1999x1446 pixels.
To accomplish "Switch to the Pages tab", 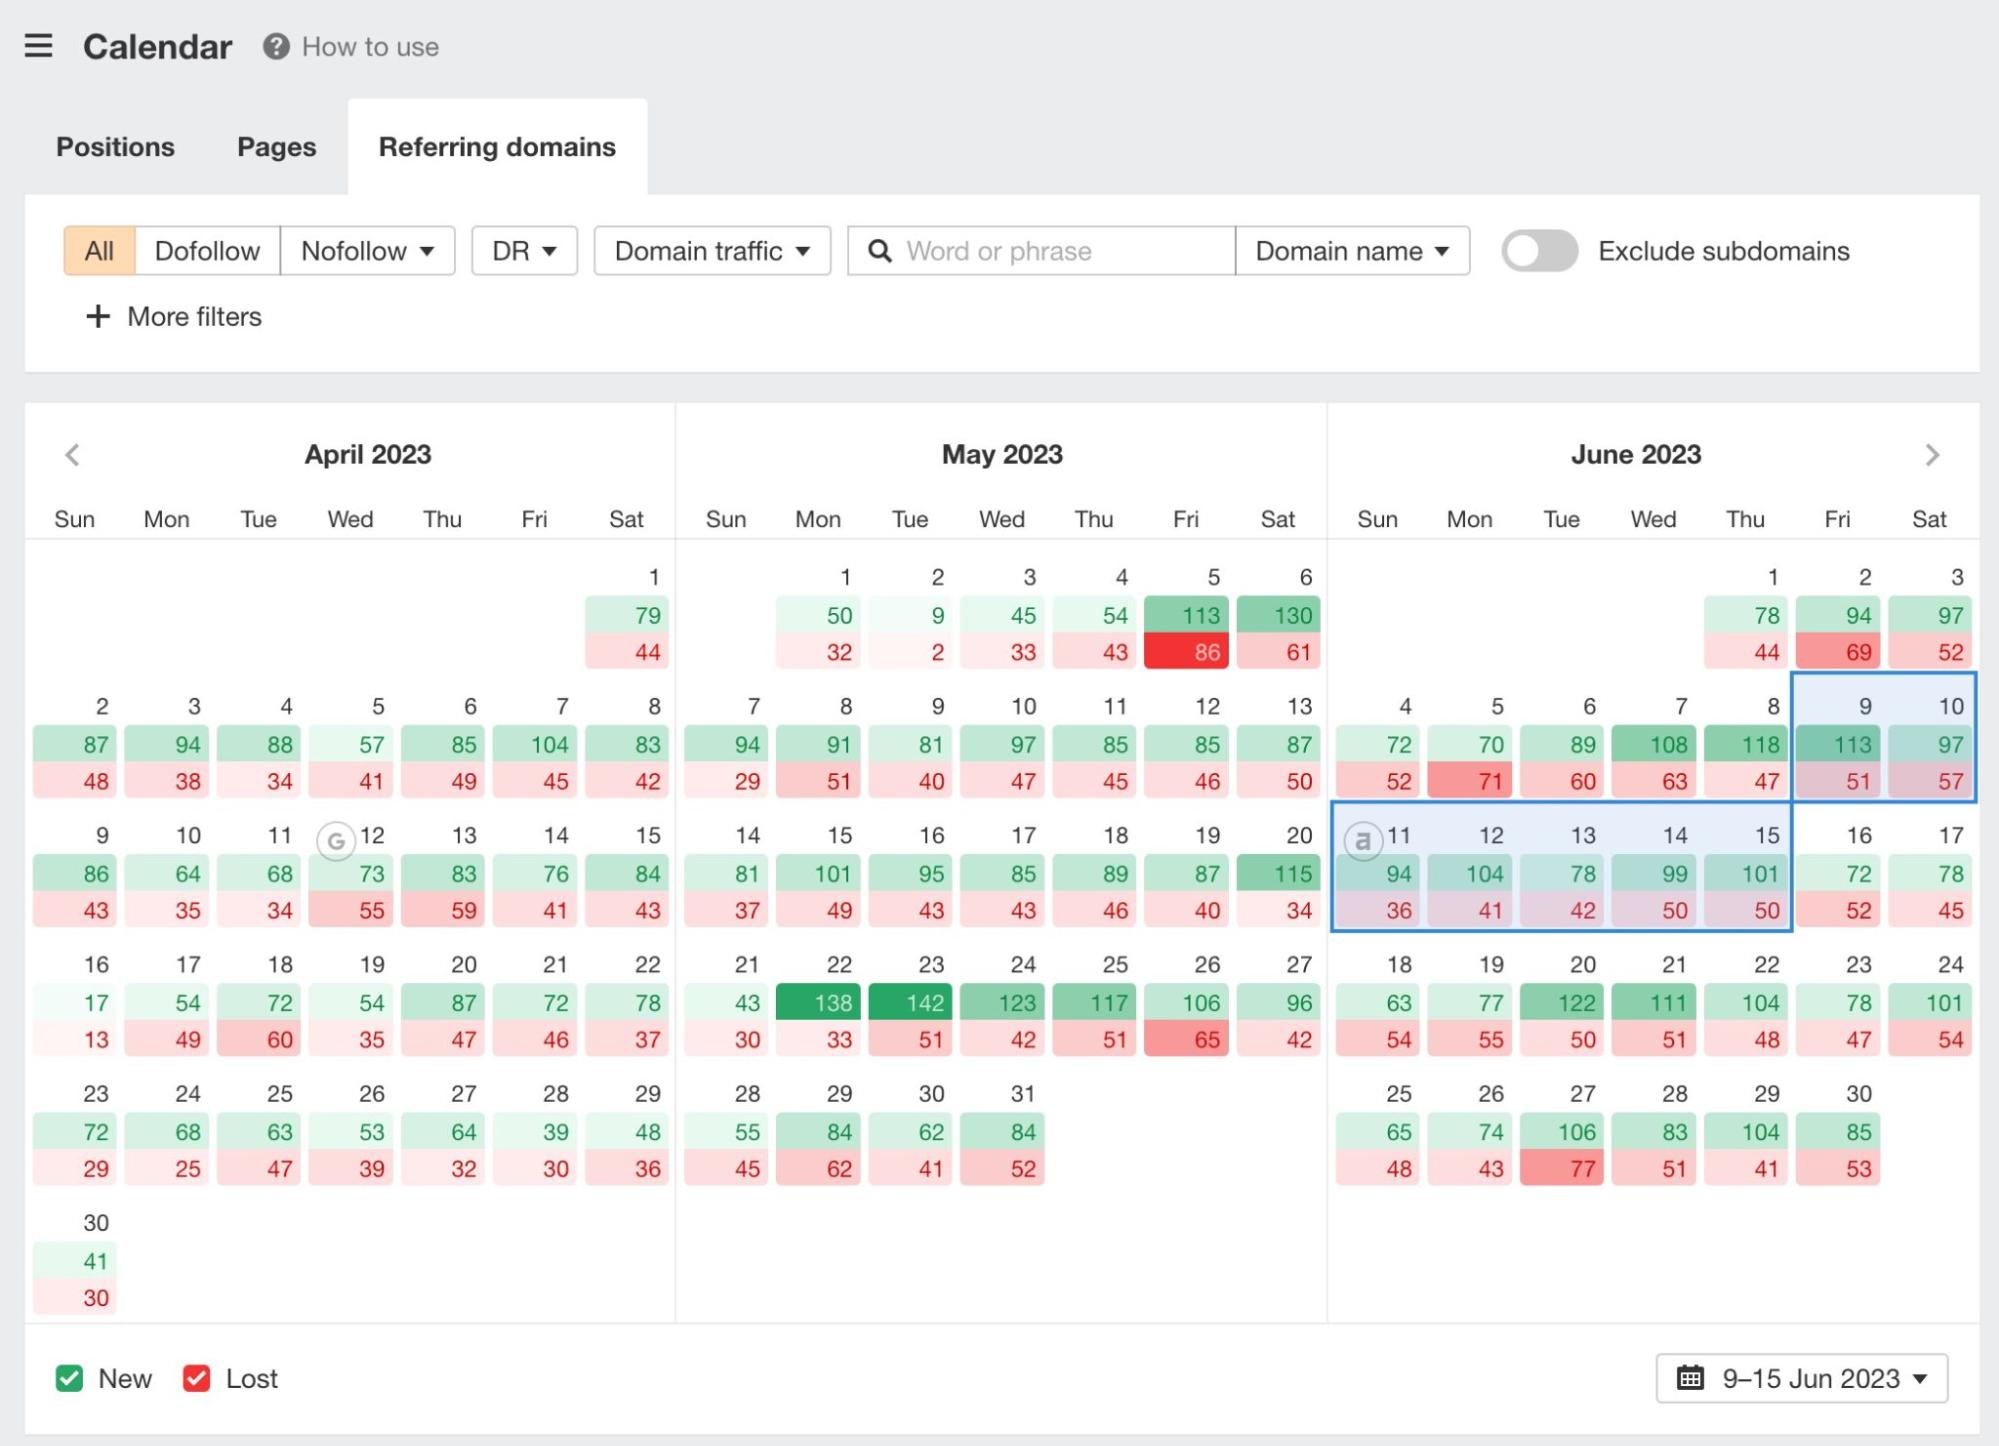I will point(275,146).
